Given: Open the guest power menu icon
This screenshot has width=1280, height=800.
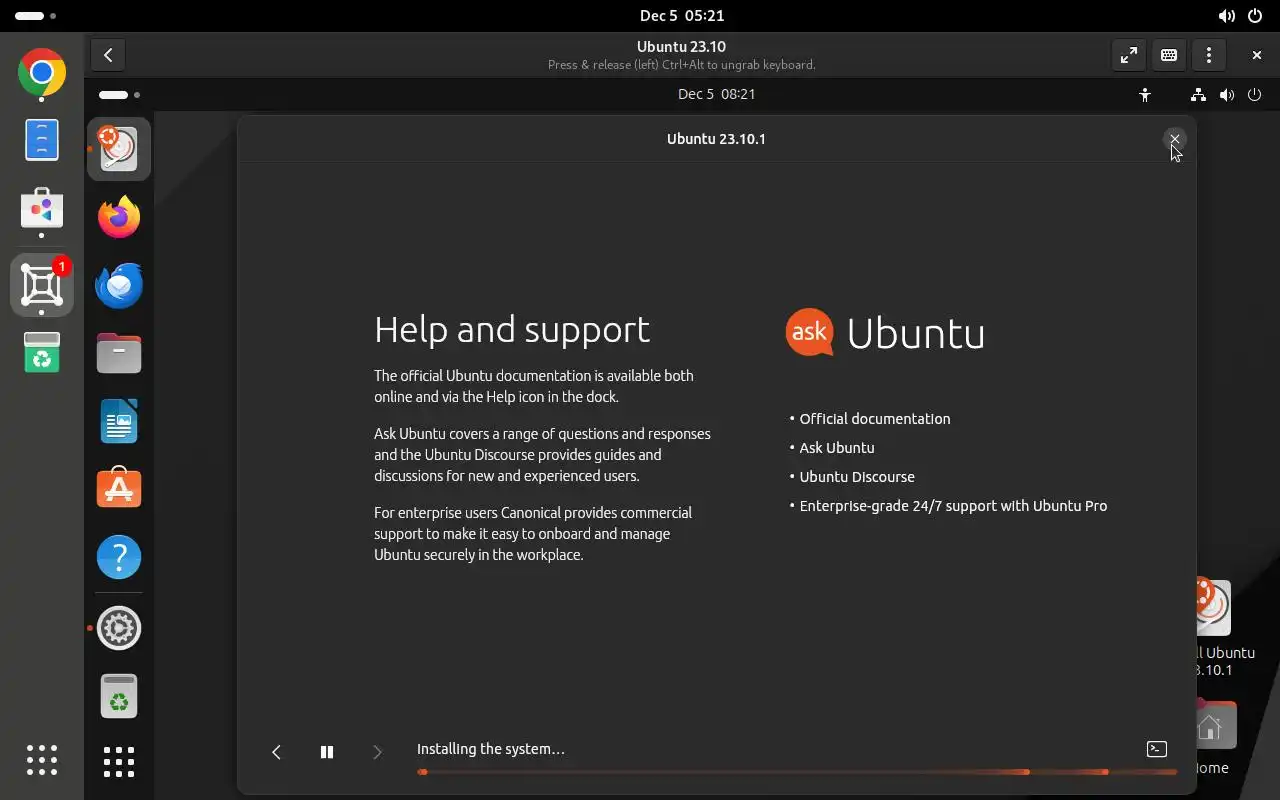Looking at the screenshot, I should click(x=1255, y=95).
